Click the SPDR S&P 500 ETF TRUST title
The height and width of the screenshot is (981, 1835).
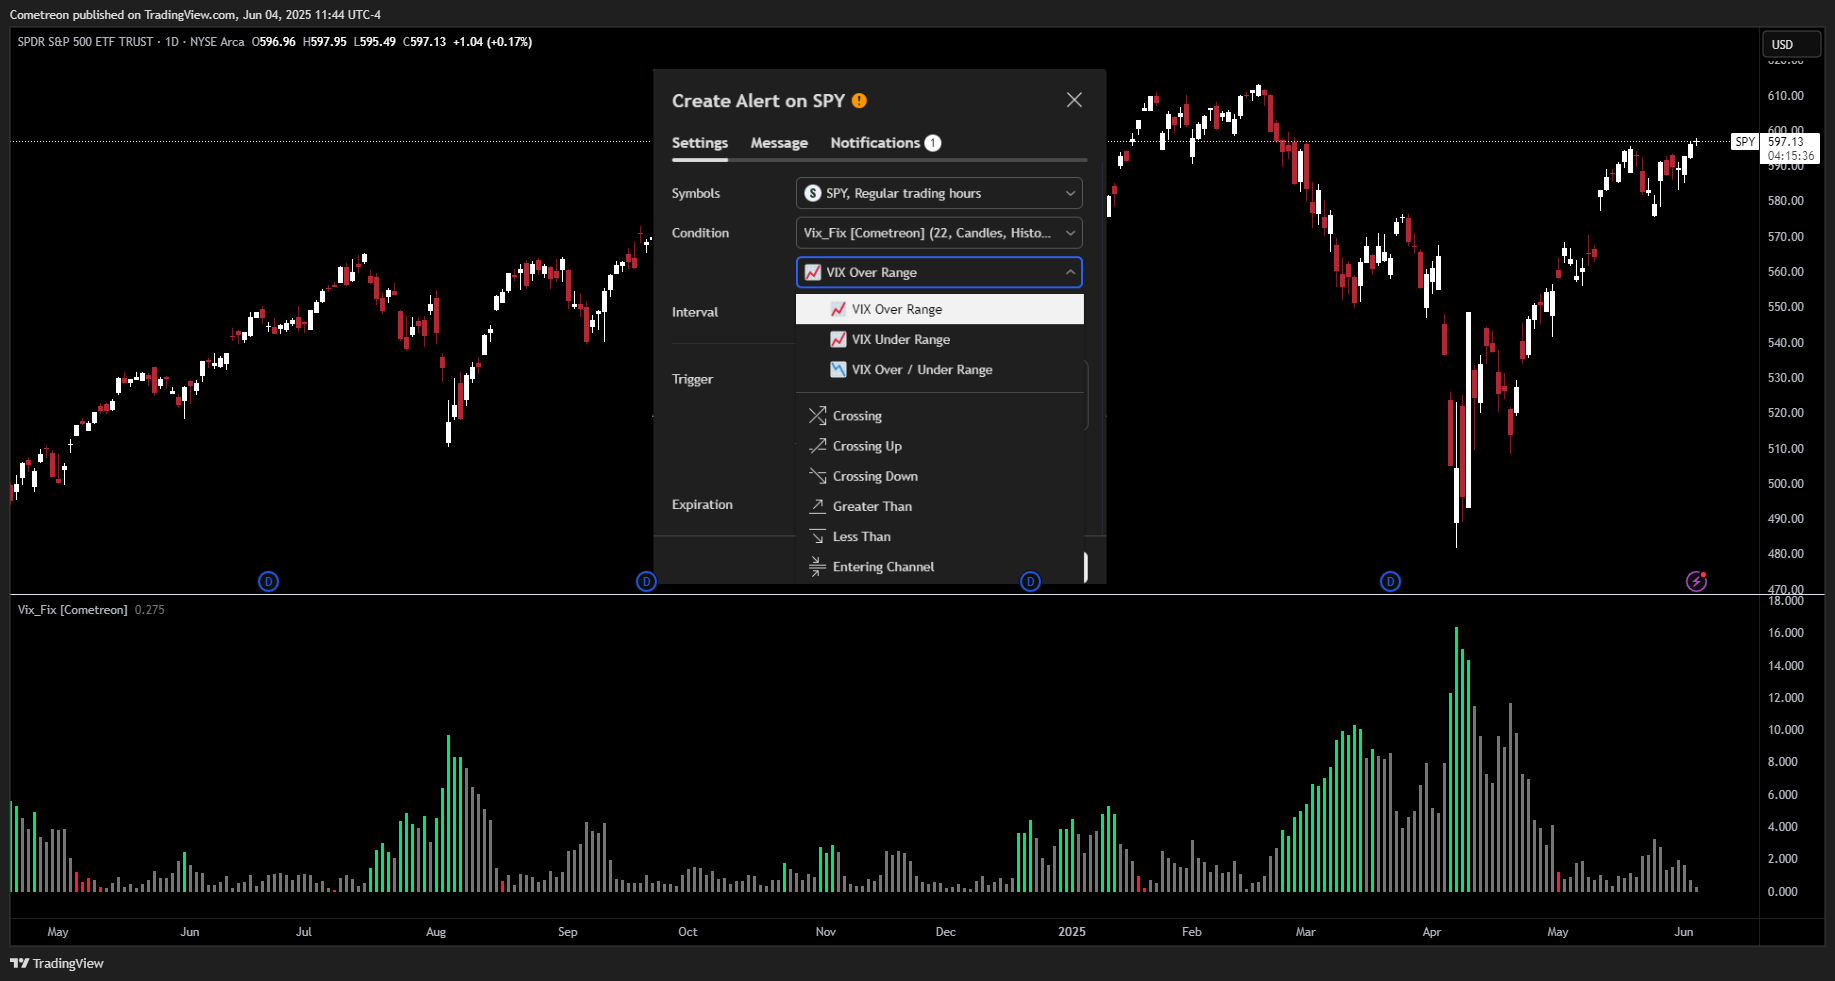tap(85, 42)
